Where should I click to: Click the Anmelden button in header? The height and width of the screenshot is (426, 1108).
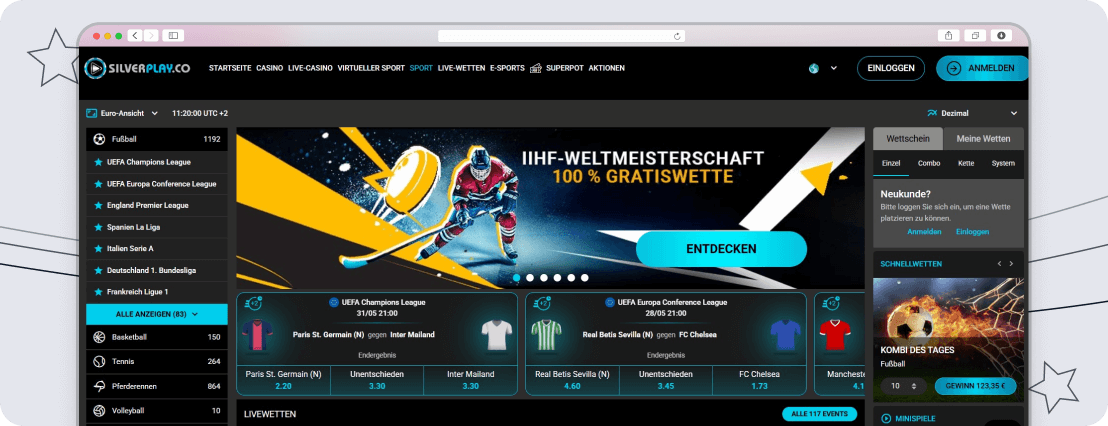click(982, 69)
